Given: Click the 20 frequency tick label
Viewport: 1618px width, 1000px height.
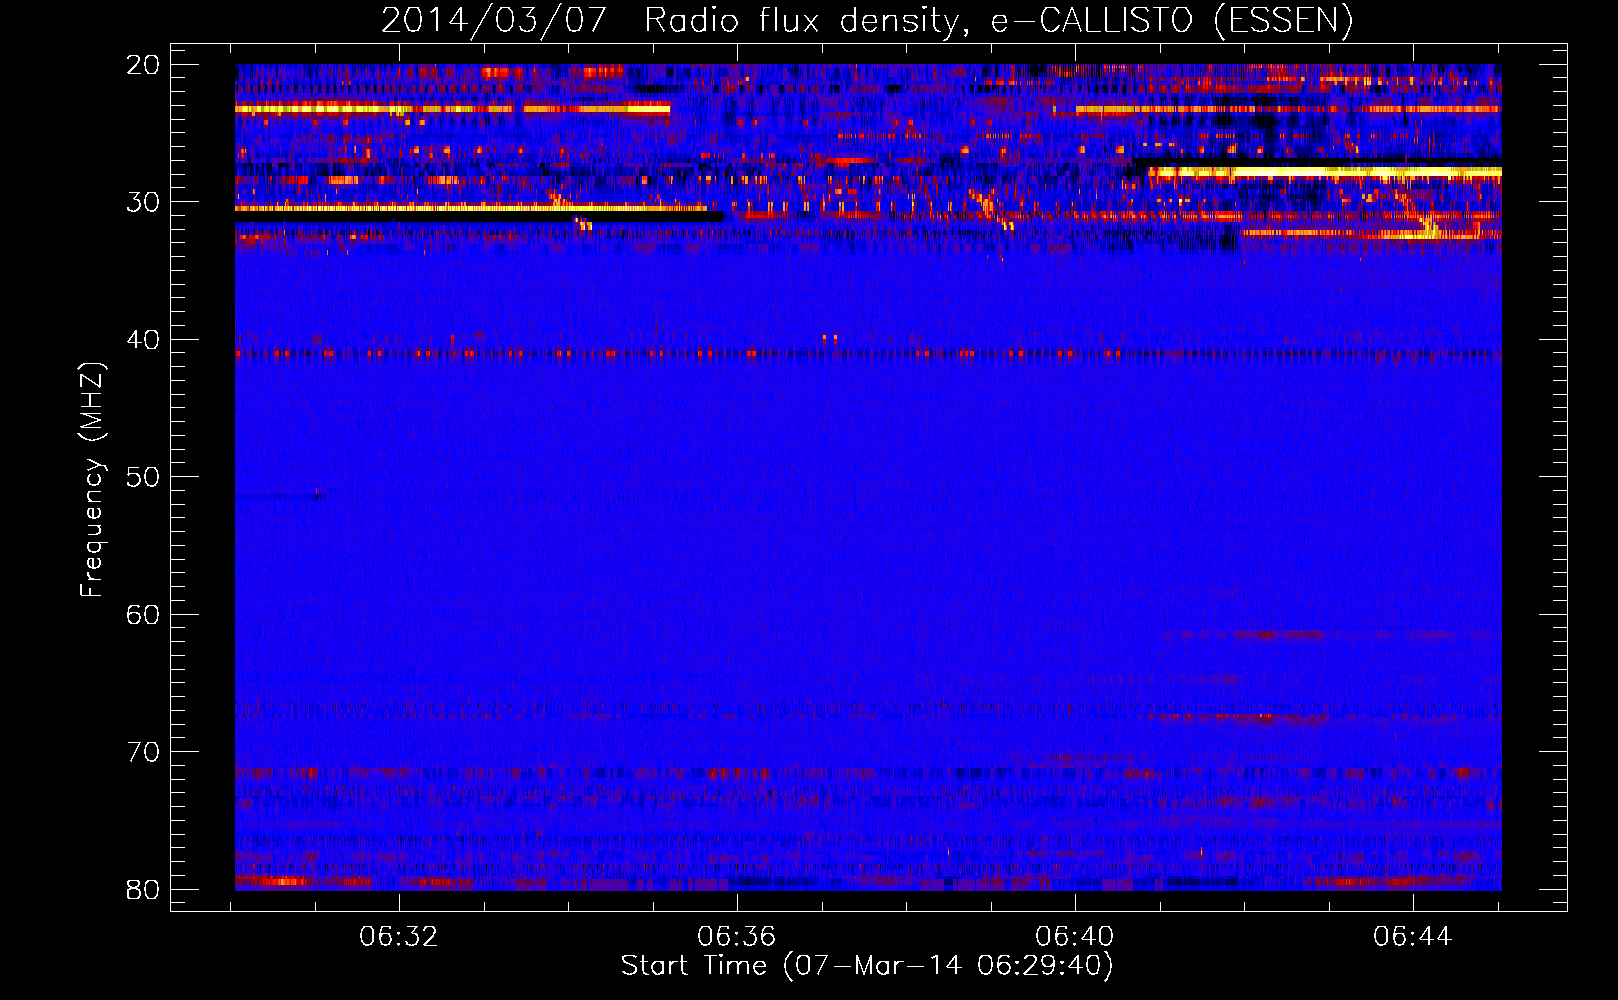Looking at the screenshot, I should [x=143, y=65].
